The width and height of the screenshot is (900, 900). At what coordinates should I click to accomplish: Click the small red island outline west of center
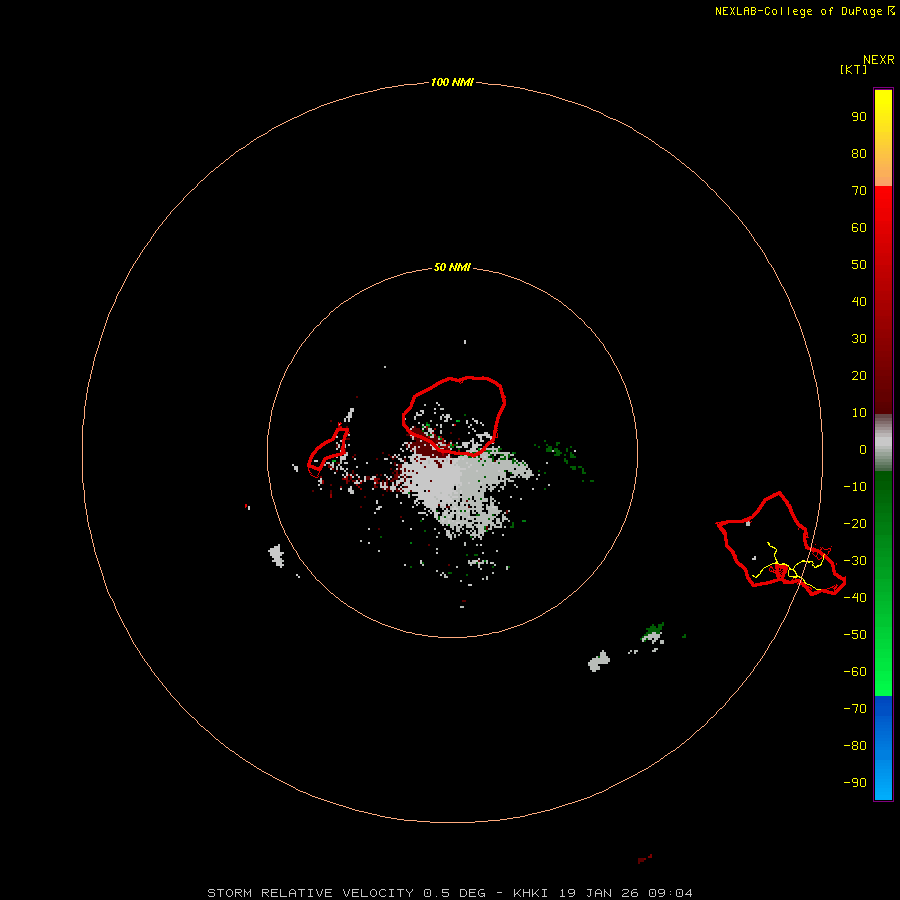328,452
